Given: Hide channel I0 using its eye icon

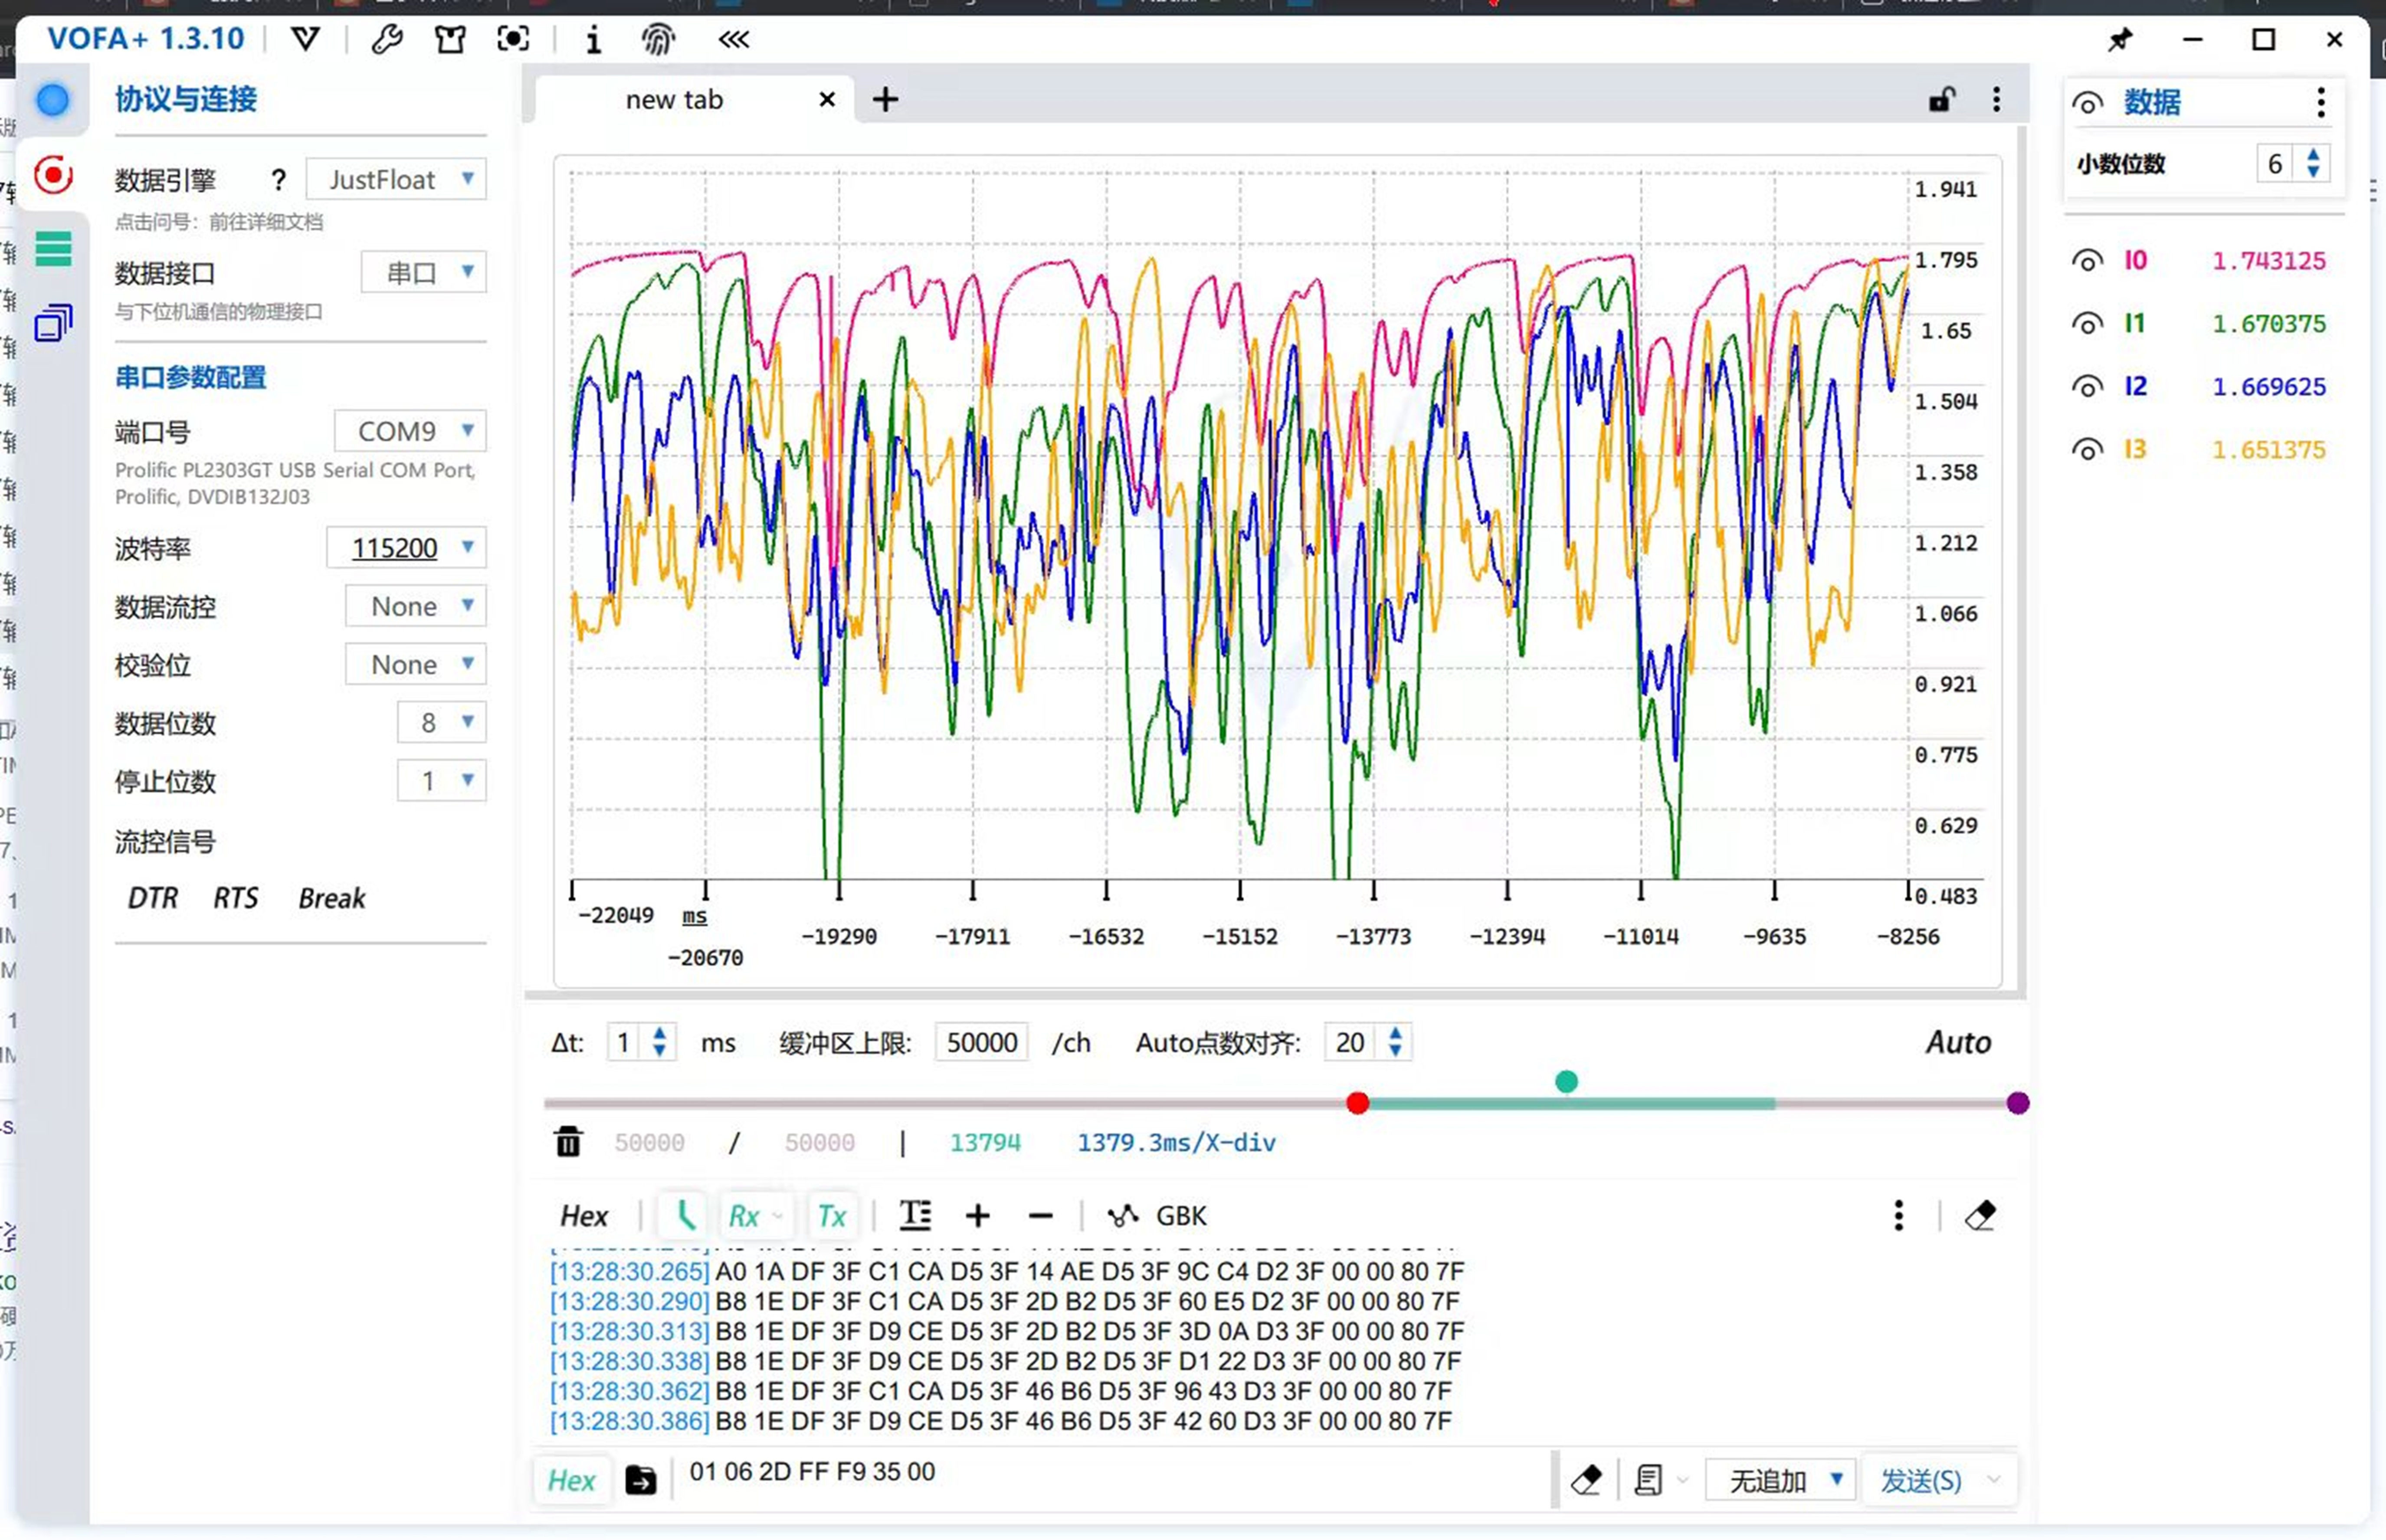Looking at the screenshot, I should click(x=2087, y=261).
